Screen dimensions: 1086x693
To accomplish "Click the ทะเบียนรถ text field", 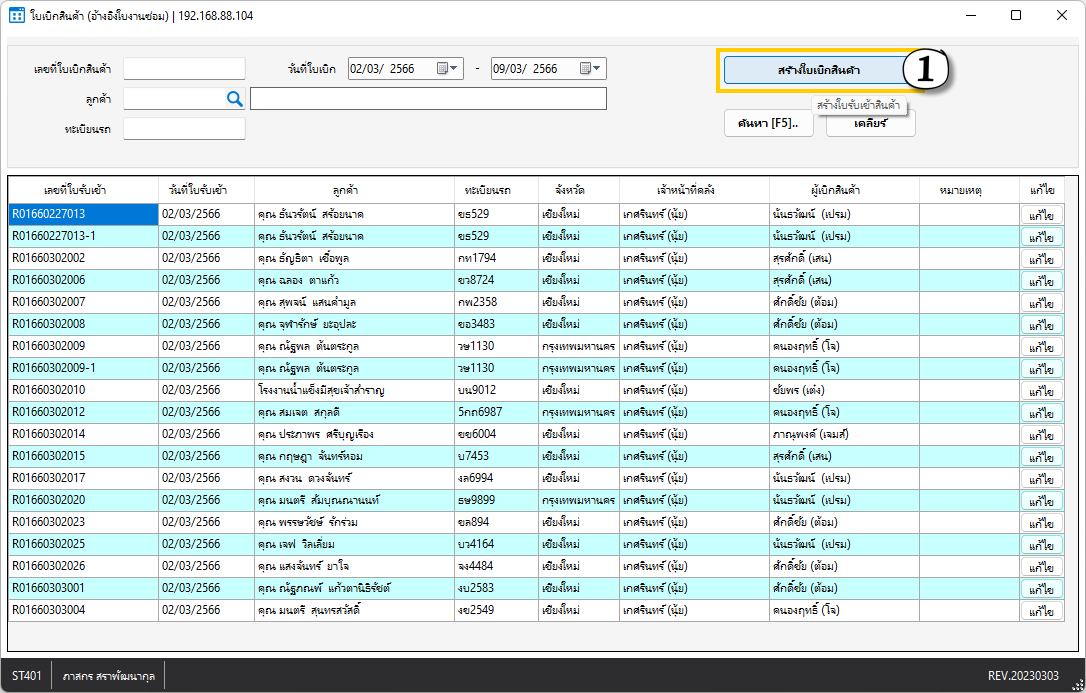I will coord(184,129).
